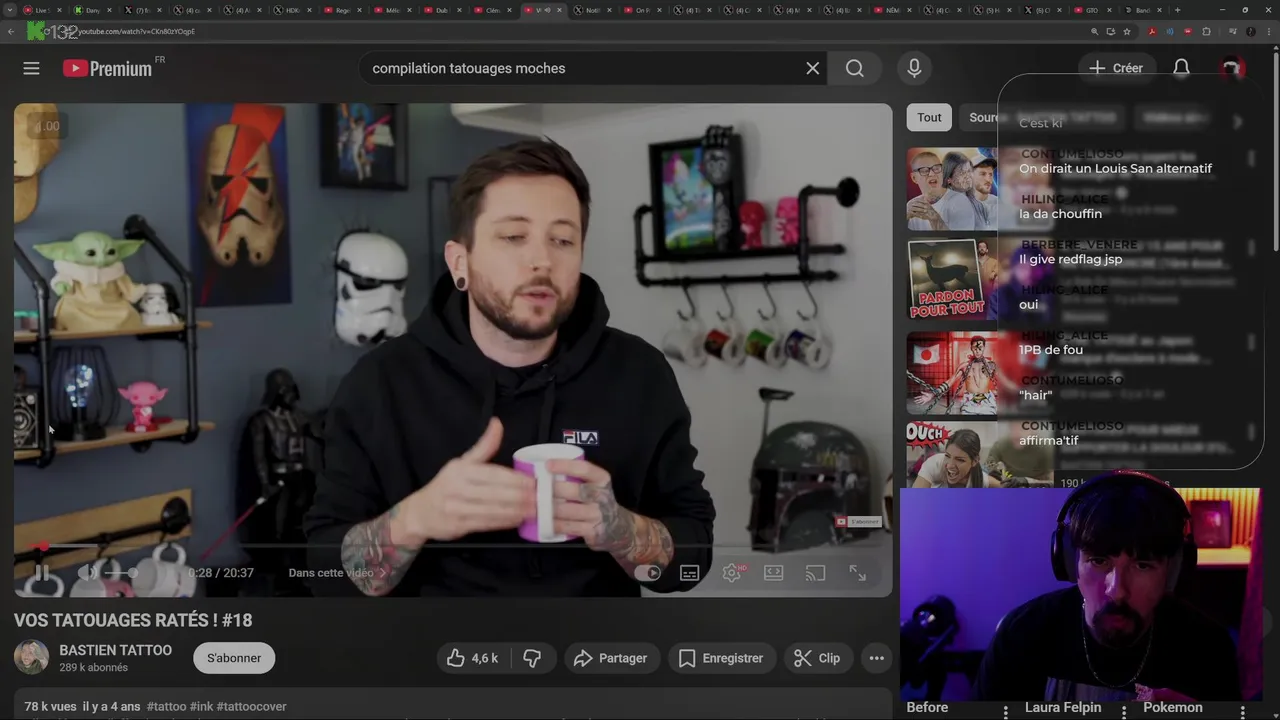Clear the search query with the X
The height and width of the screenshot is (720, 1280).
812,68
